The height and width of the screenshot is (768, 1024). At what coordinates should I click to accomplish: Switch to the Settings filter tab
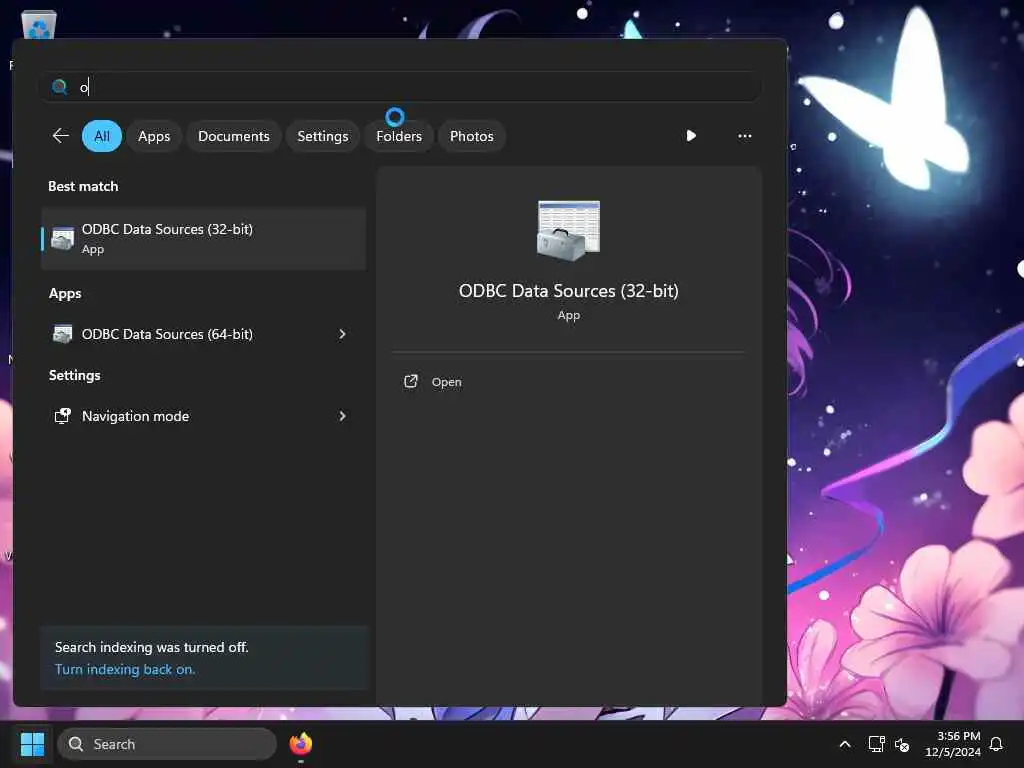[323, 136]
